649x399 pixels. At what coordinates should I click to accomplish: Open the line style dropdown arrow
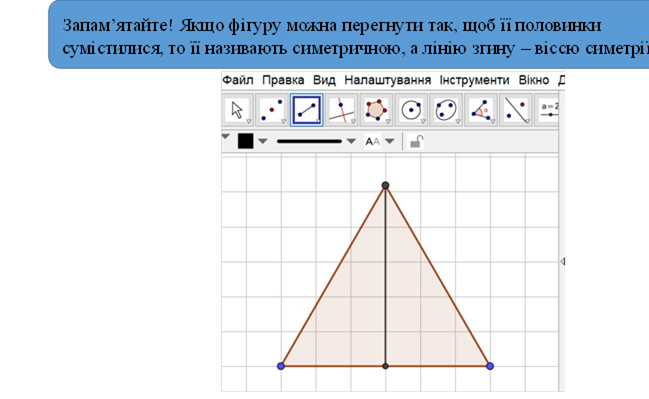[351, 141]
